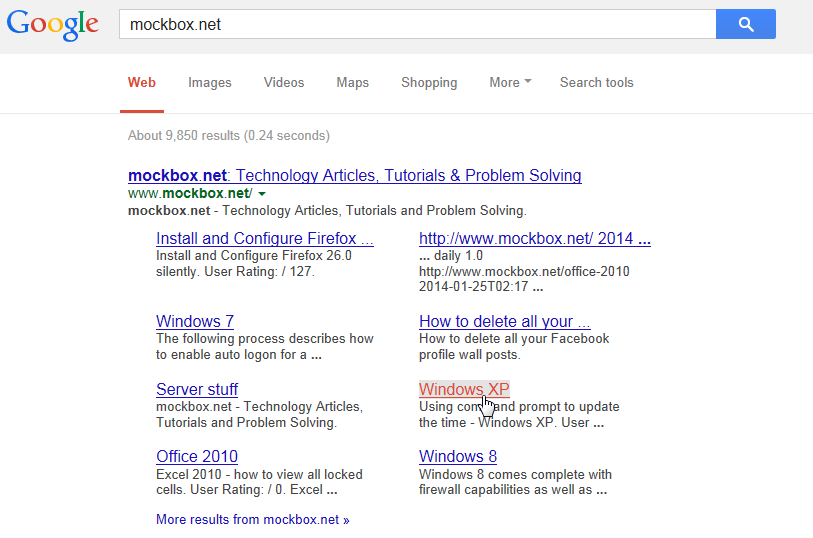The width and height of the screenshot is (813, 538).
Task: Click snippet 'Windows 8 comes complete with'
Action: [515, 474]
